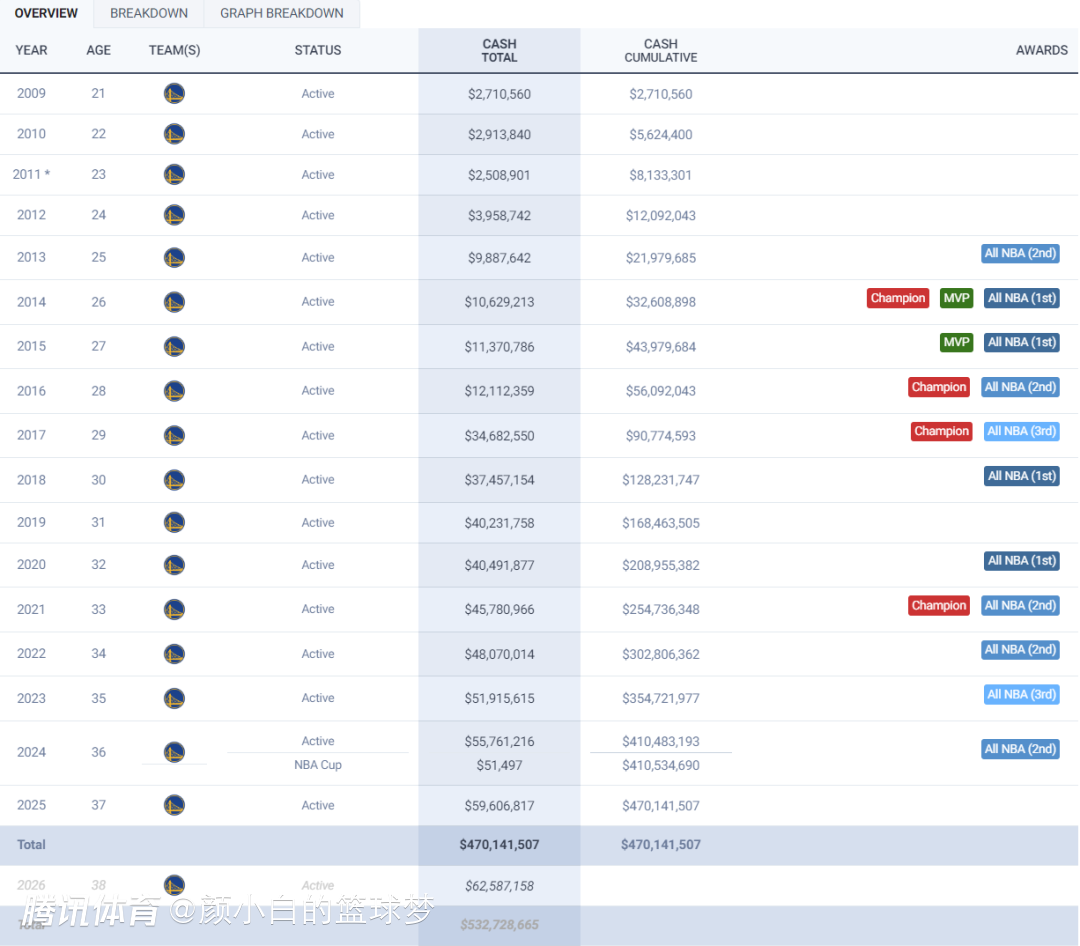Click the All NBA (1st) badge in 2014 row
The height and width of the screenshot is (946, 1080).
(1021, 298)
